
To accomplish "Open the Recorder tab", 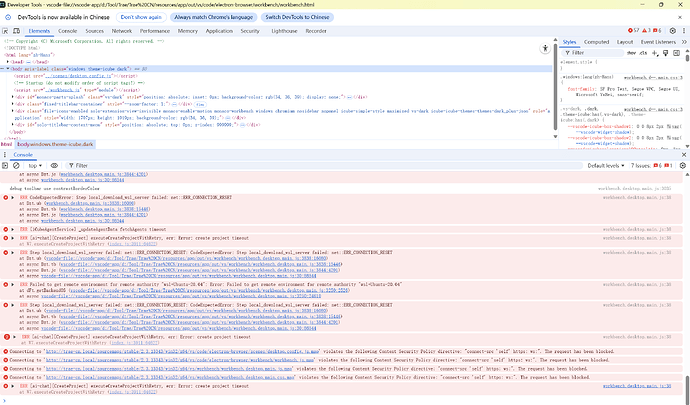I will click(x=316, y=31).
